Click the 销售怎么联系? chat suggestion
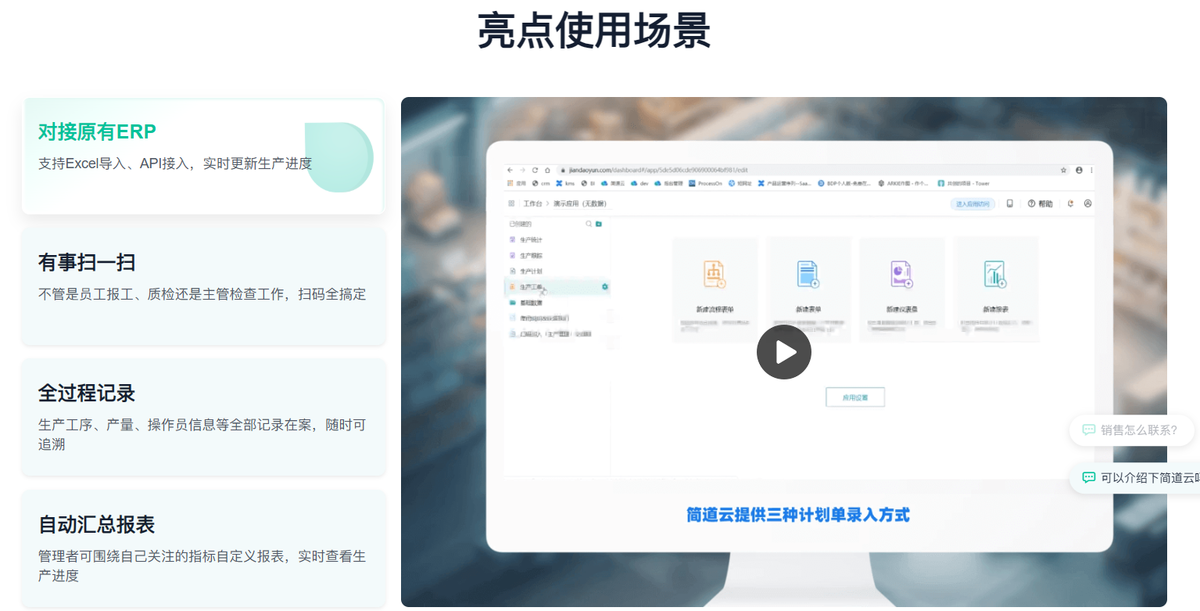The height and width of the screenshot is (611, 1200). [x=1131, y=430]
